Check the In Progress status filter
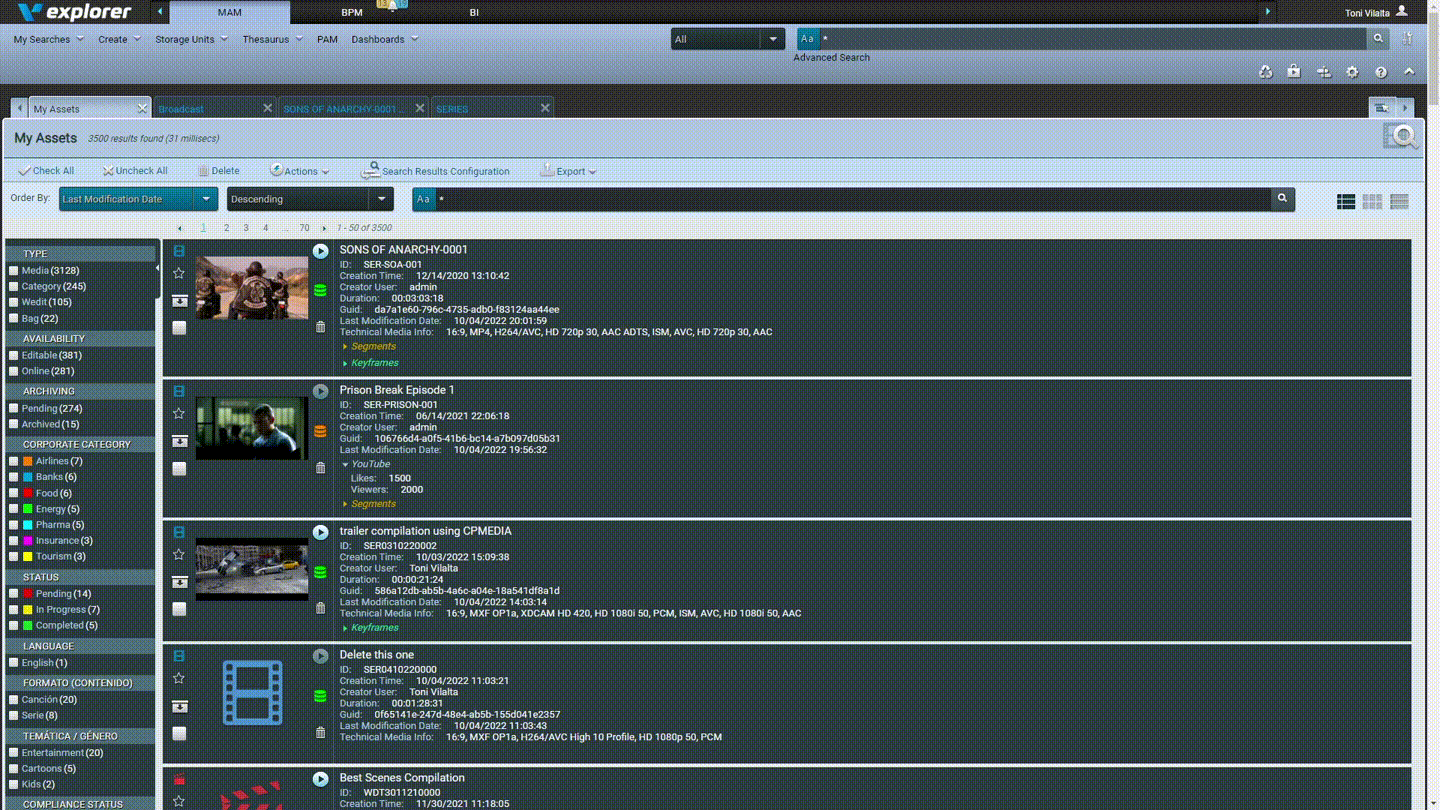 (14, 609)
